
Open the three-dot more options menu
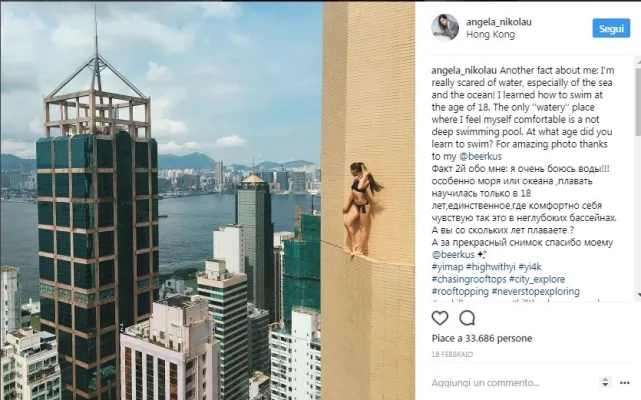(624, 383)
